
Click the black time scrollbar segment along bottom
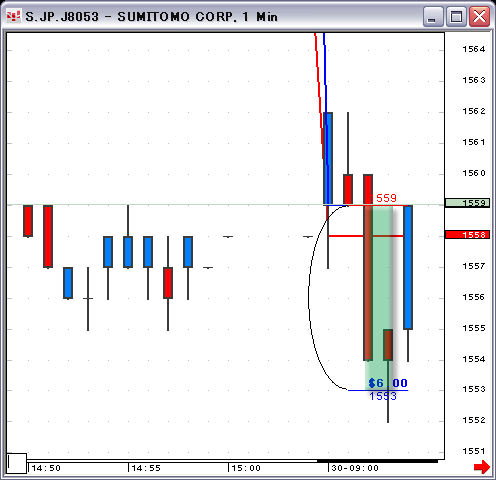pyautogui.click(x=377, y=461)
